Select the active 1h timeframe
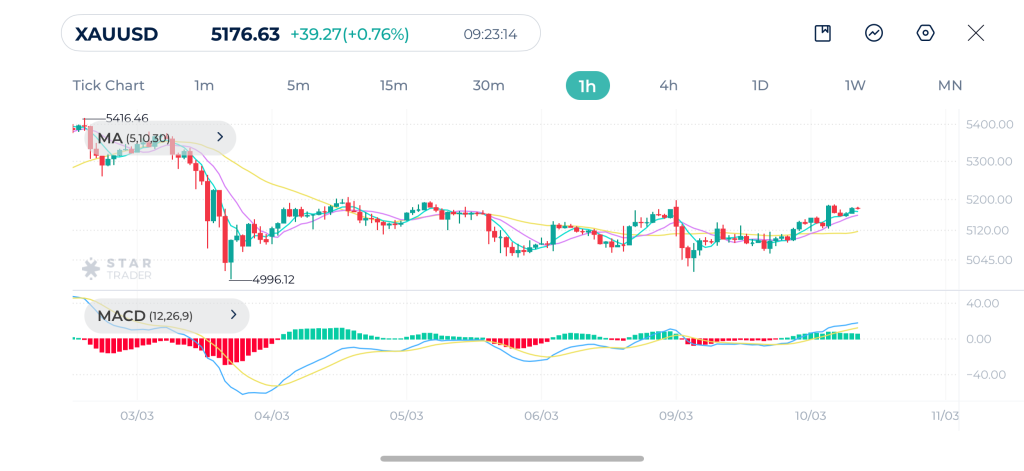Viewport: 1024px width, 471px height. point(587,85)
